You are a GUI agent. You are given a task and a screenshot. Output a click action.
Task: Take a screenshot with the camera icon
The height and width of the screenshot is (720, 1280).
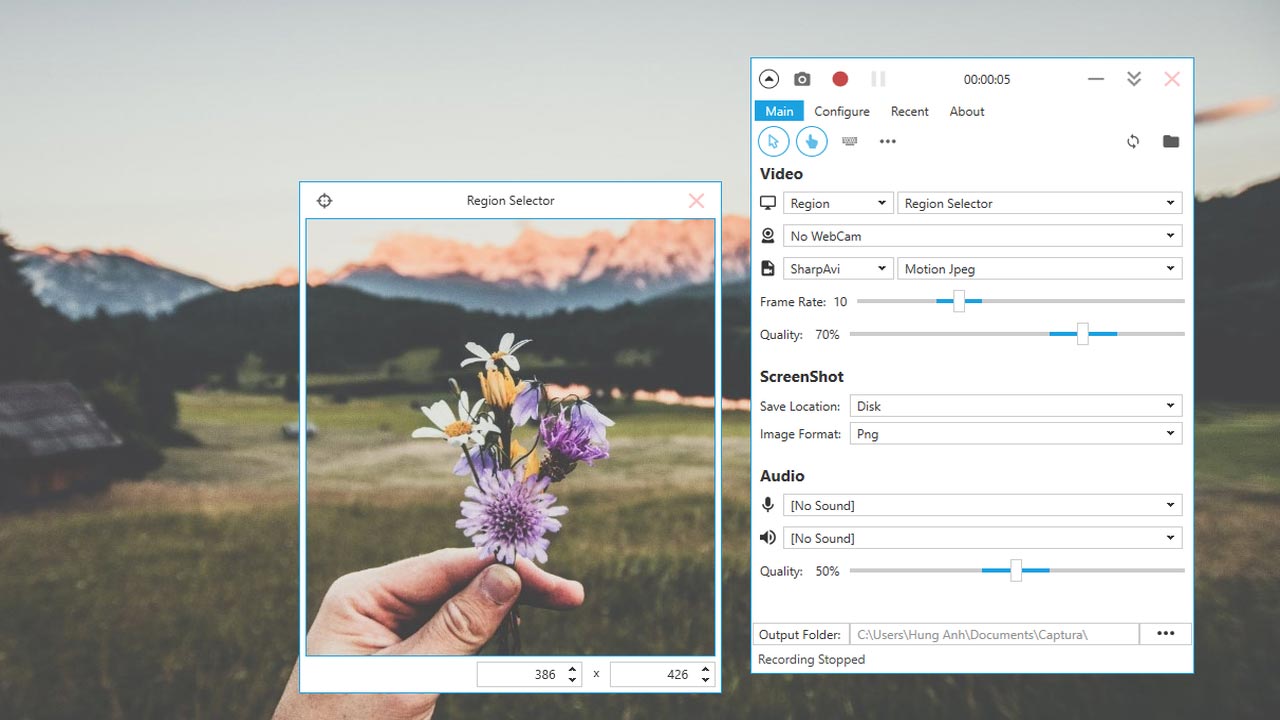(802, 79)
